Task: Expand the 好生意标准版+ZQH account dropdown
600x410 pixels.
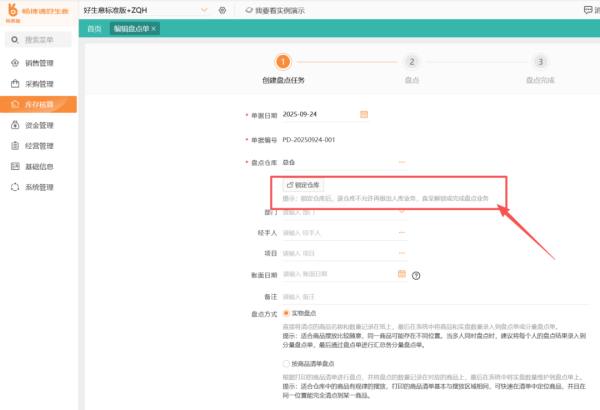Action: (204, 10)
